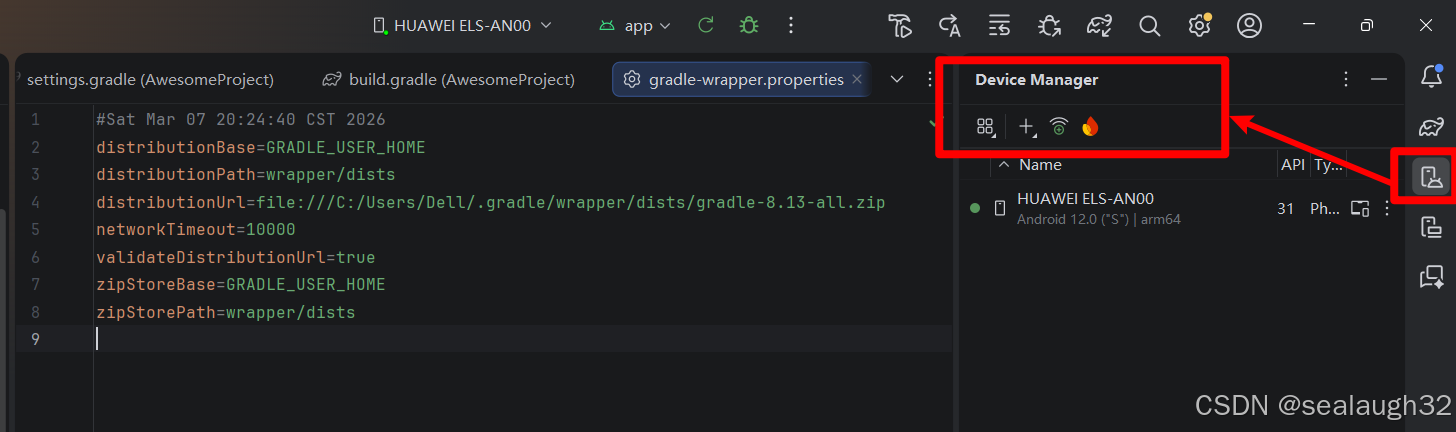1456x432 pixels.
Task: Click the distributionUrl line in editor
Action: click(490, 203)
